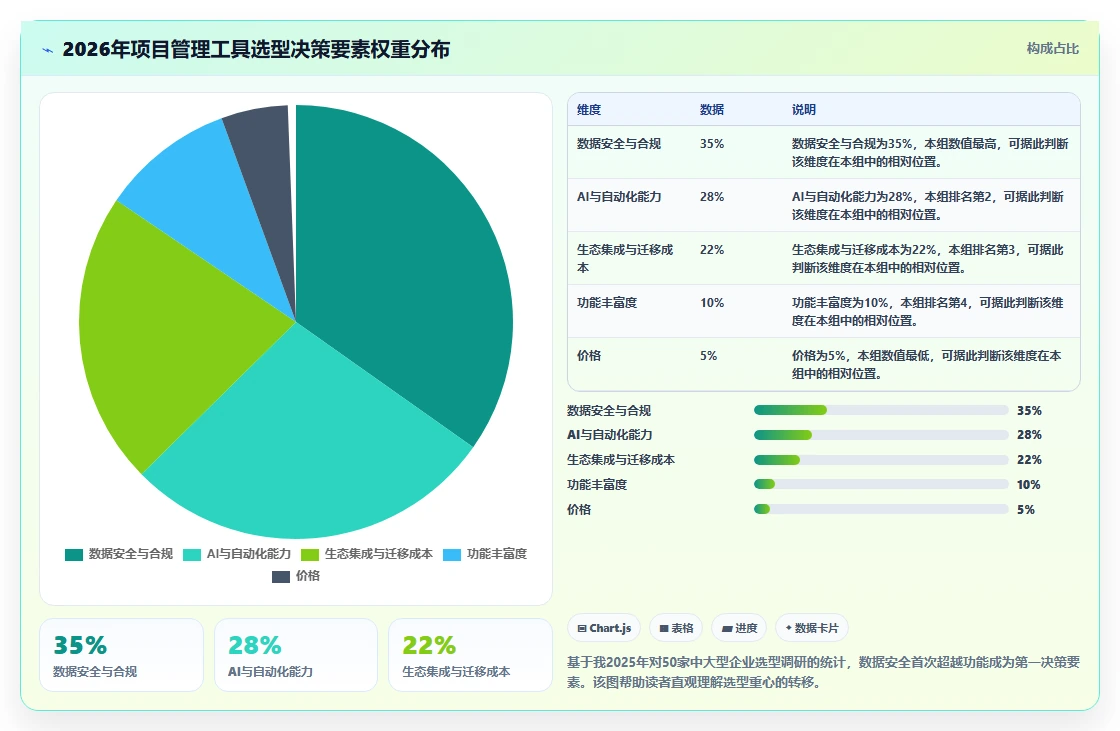
Task: Click the 35% value in table
Action: point(711,144)
